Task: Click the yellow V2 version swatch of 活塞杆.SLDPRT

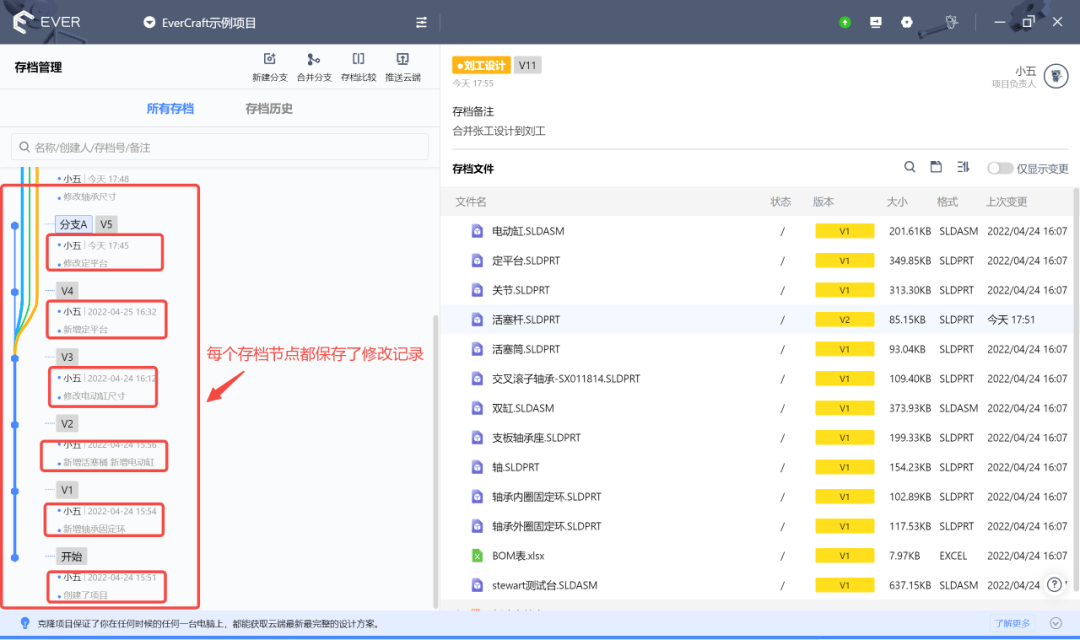Action: 844,320
